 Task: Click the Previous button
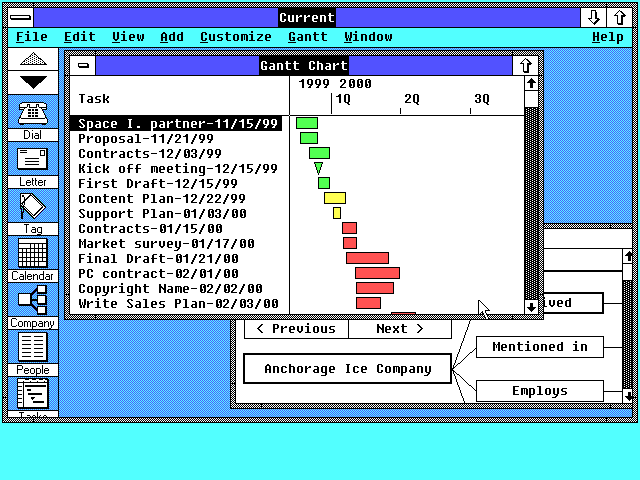coord(296,329)
